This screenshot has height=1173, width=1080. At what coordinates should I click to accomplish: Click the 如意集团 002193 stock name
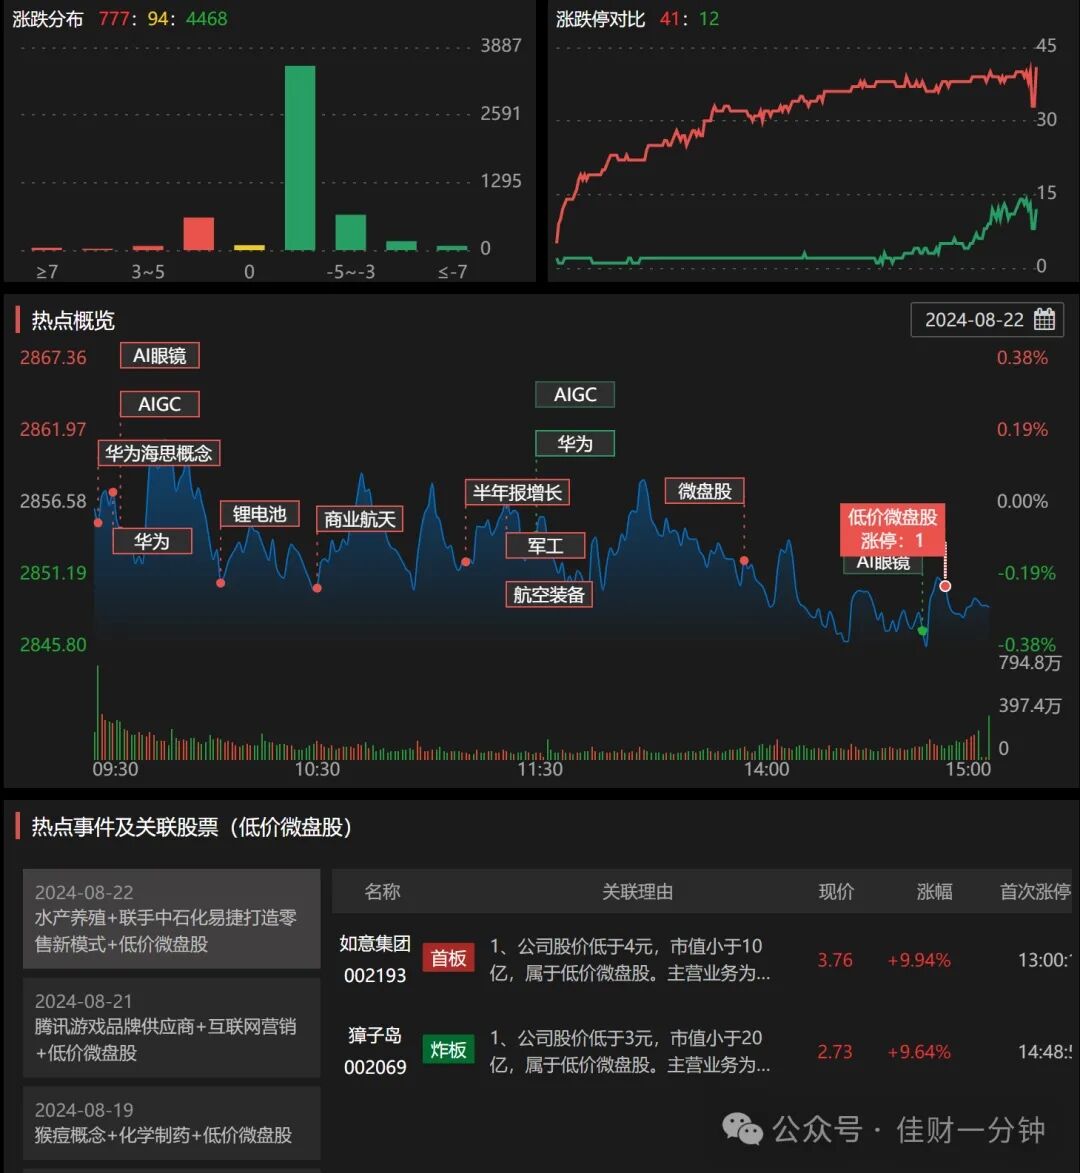pos(375,959)
